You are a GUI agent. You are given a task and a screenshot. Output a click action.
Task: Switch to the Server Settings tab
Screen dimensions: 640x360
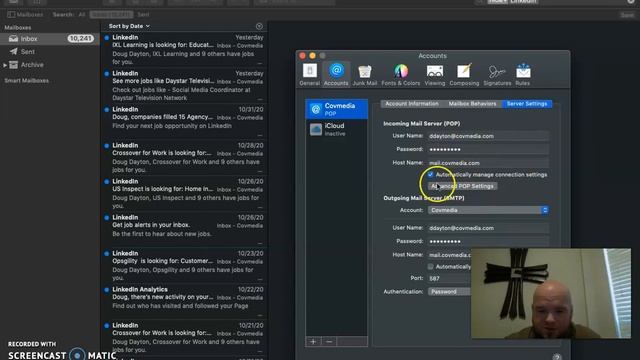point(527,104)
